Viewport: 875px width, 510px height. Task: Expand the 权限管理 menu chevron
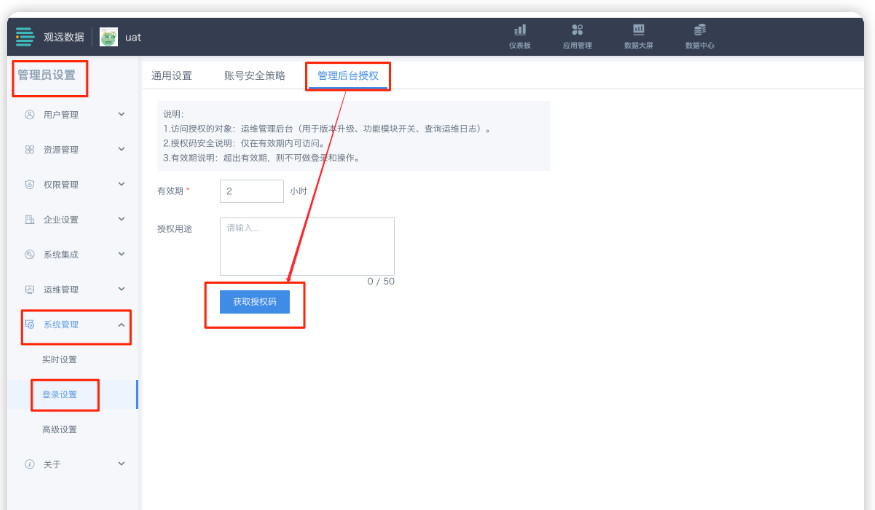click(121, 184)
